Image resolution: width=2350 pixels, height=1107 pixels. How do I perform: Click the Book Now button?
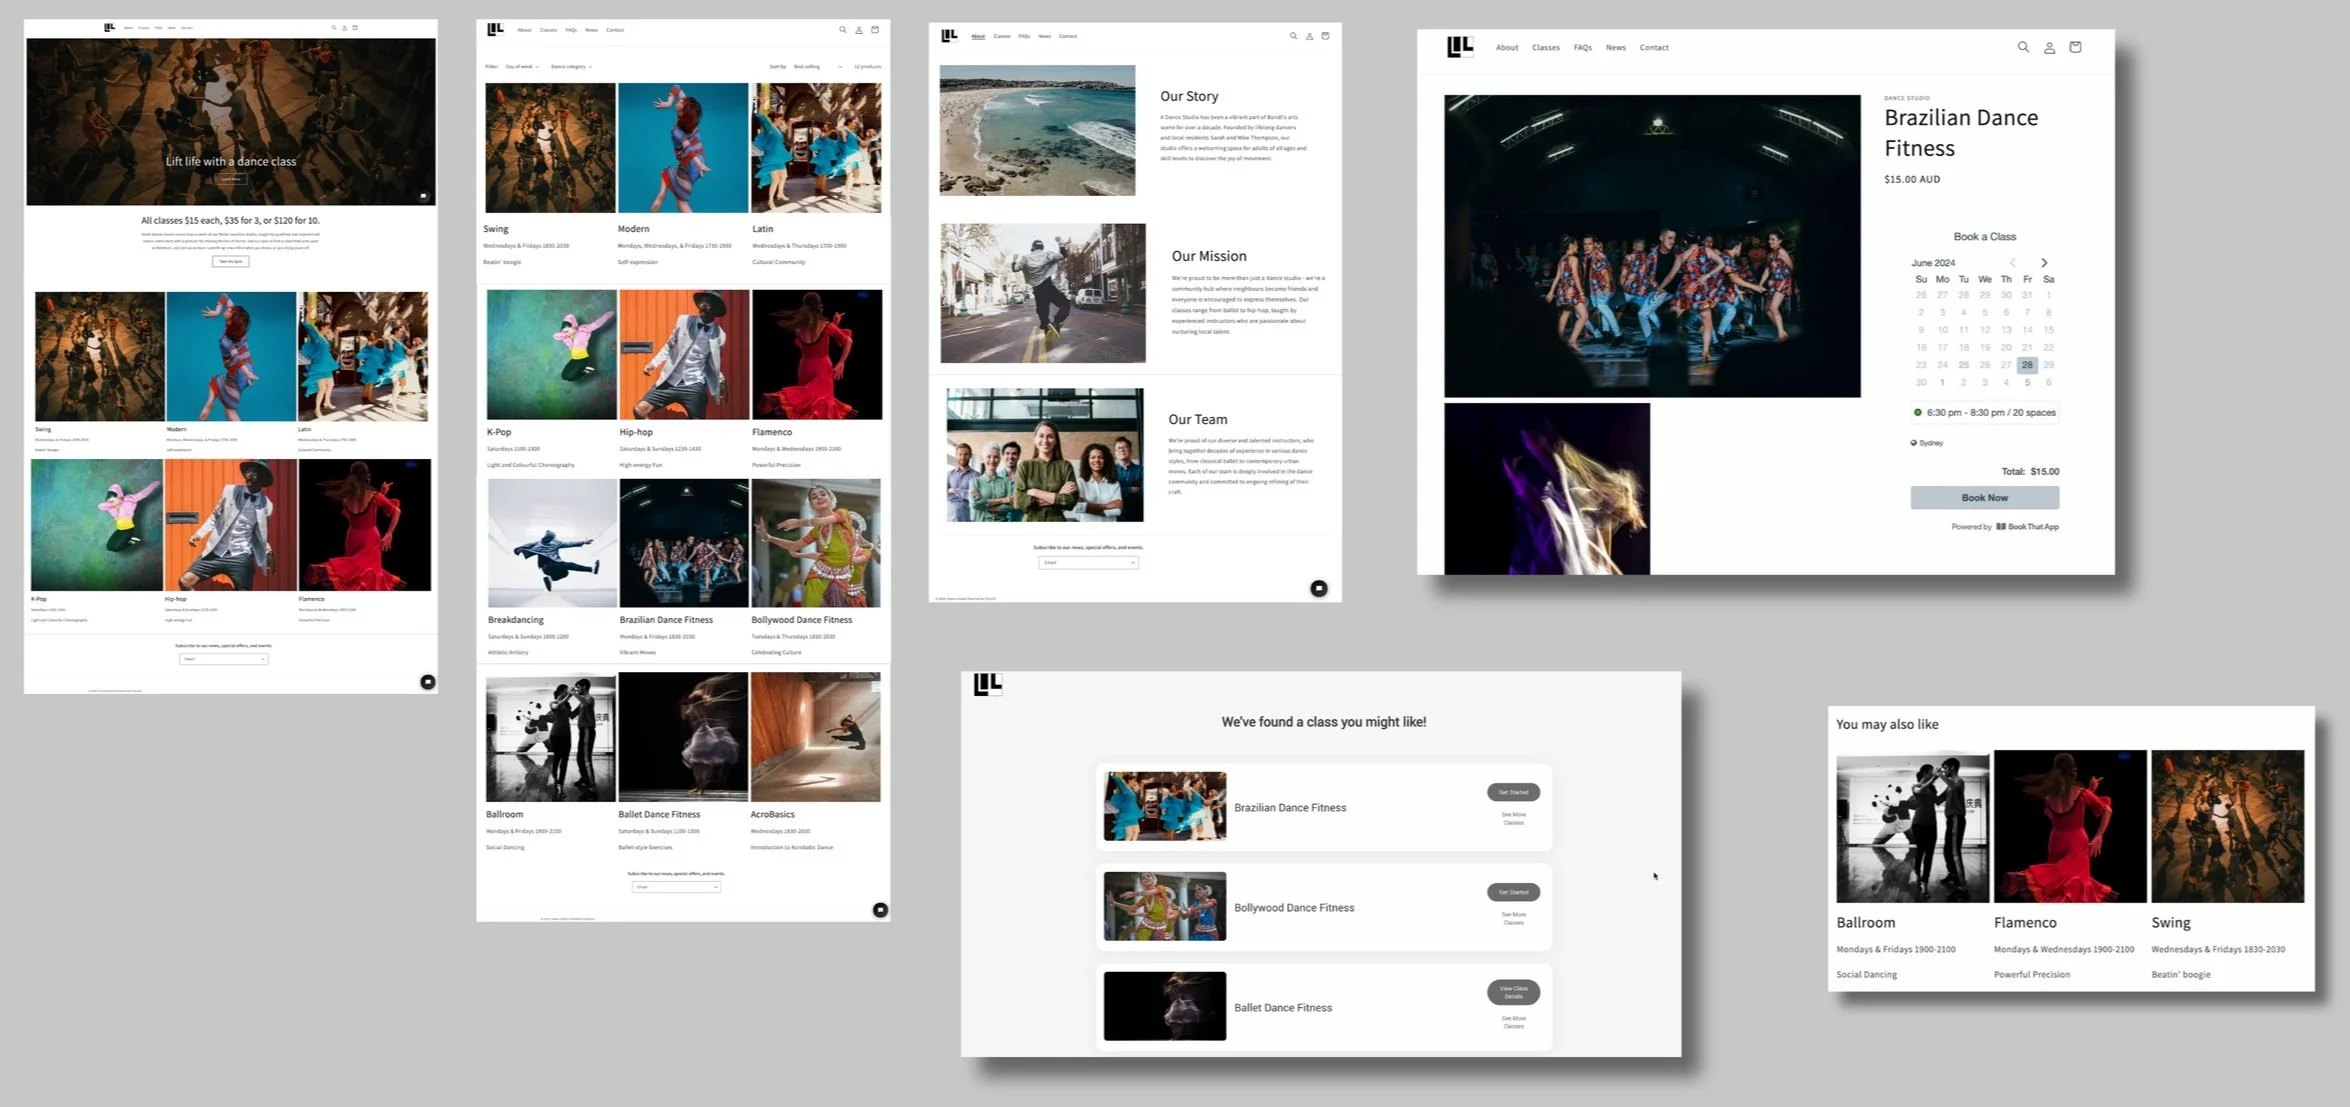pyautogui.click(x=1984, y=498)
